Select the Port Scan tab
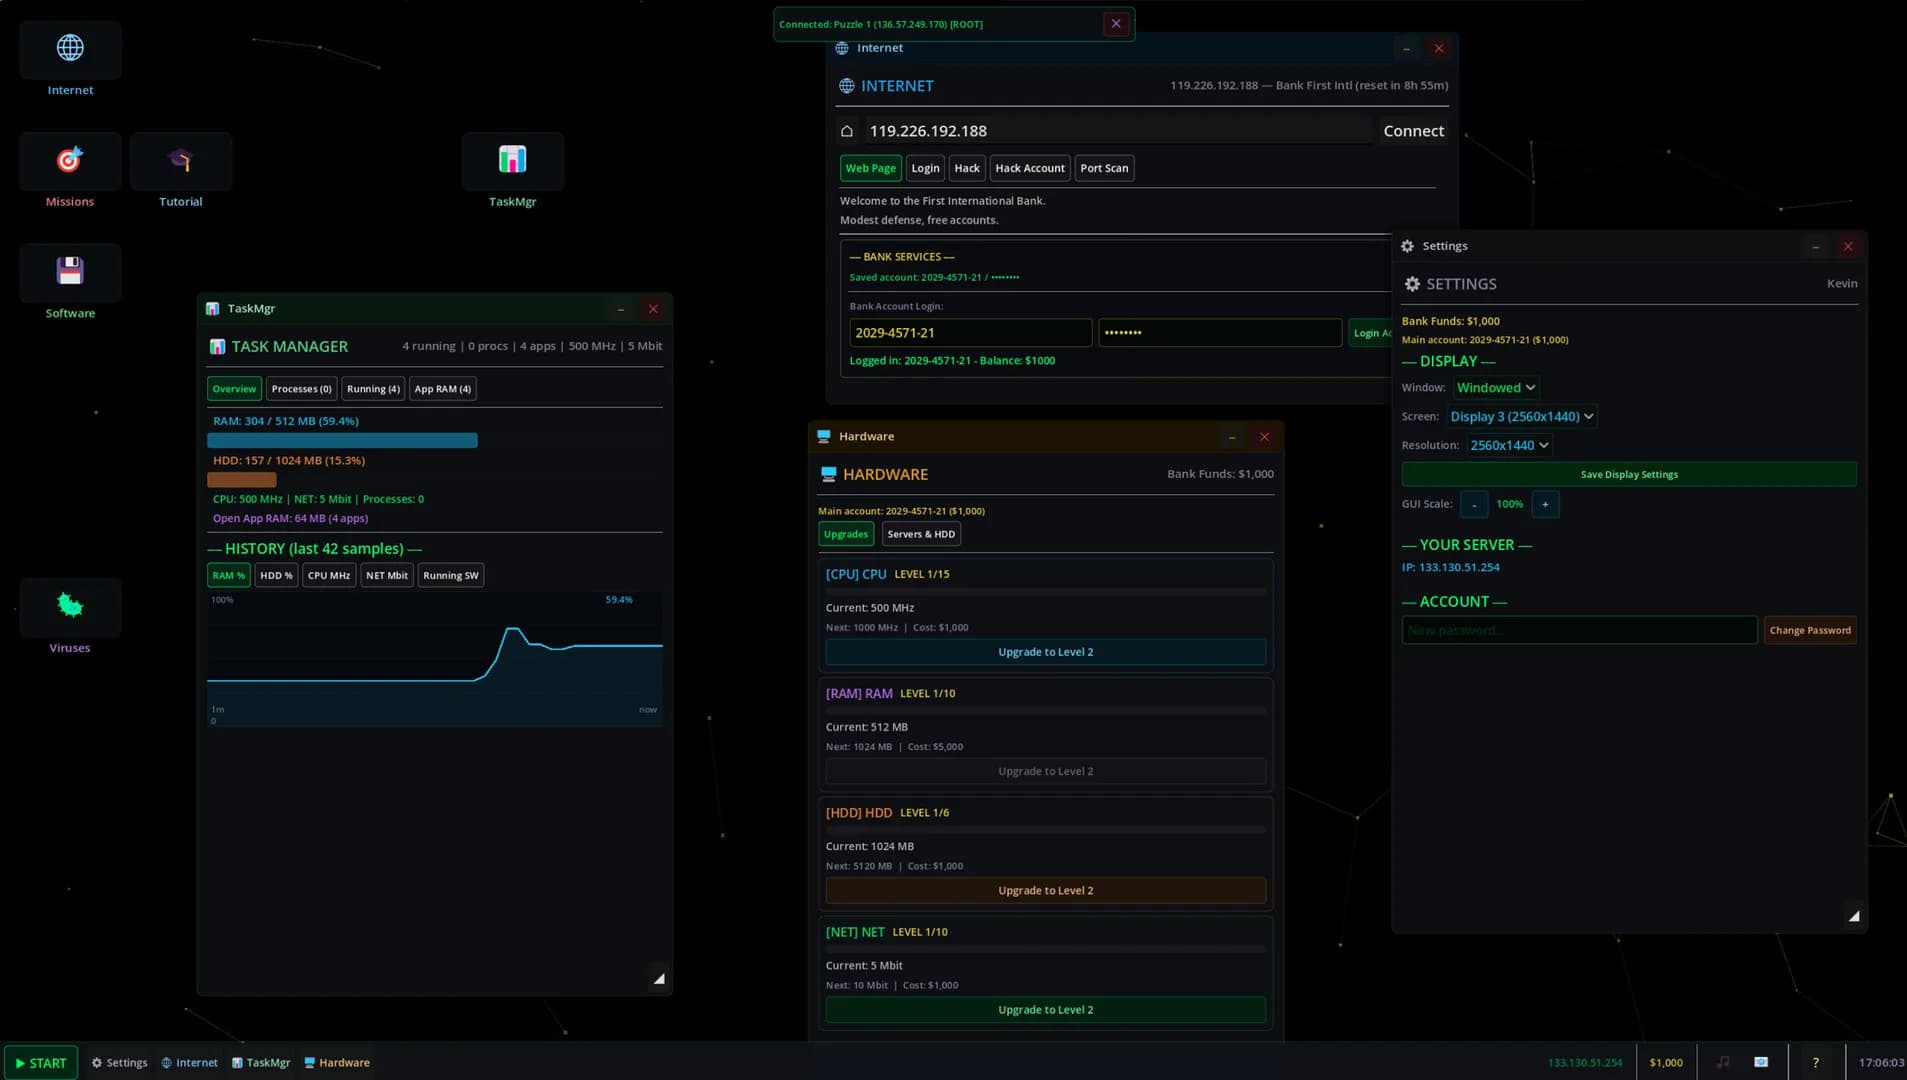This screenshot has width=1907, height=1080. (x=1104, y=168)
